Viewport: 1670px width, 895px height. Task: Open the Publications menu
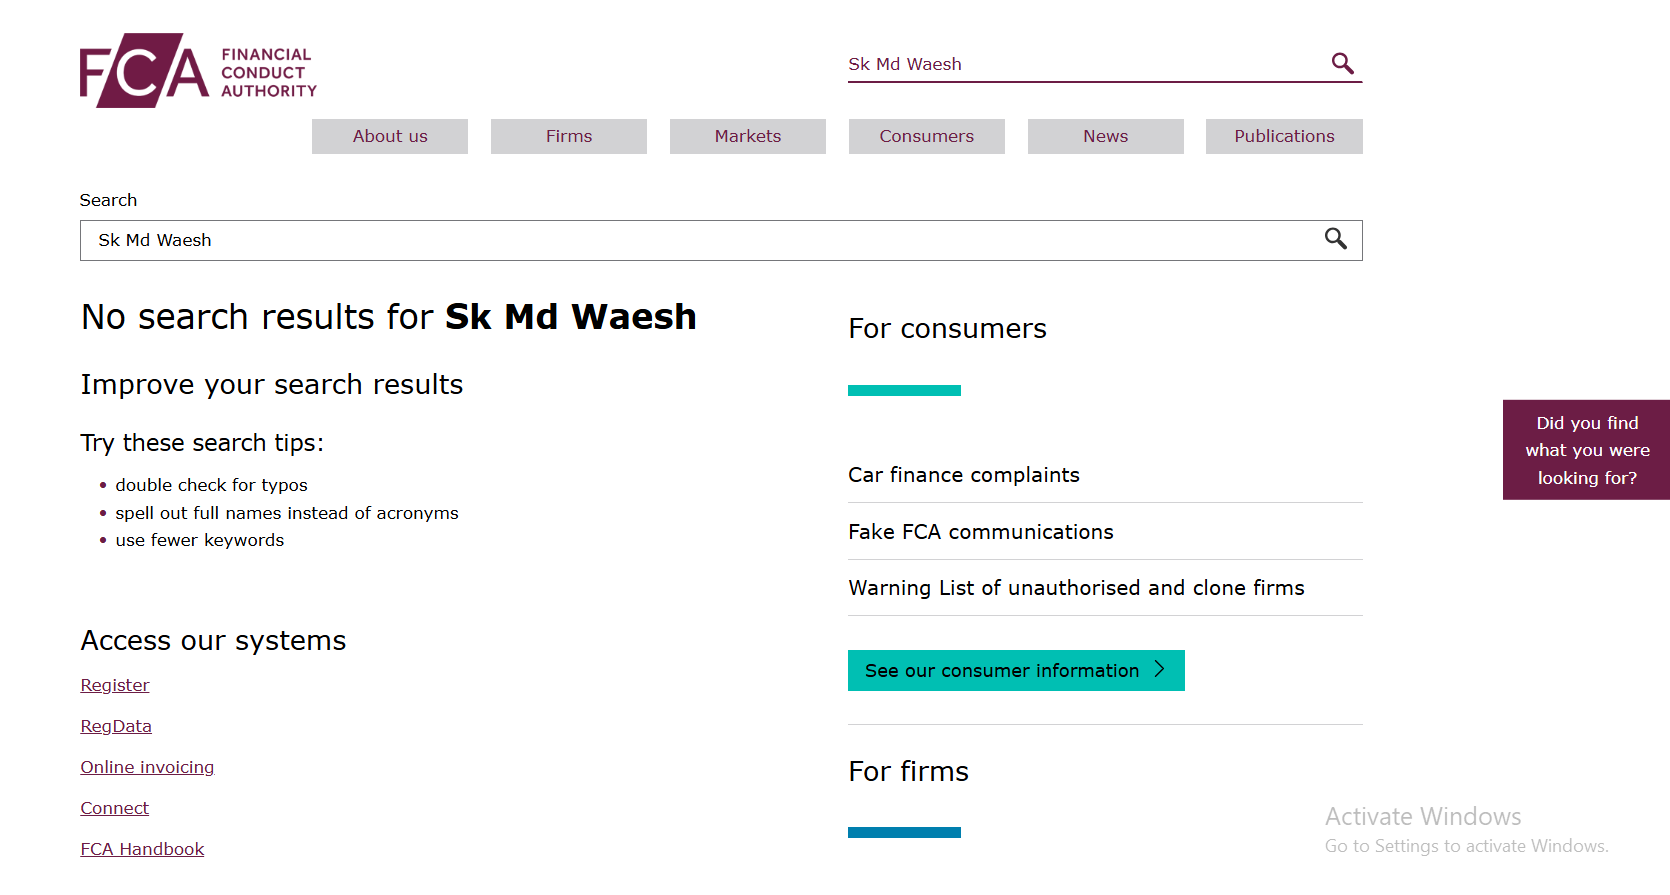(x=1284, y=136)
